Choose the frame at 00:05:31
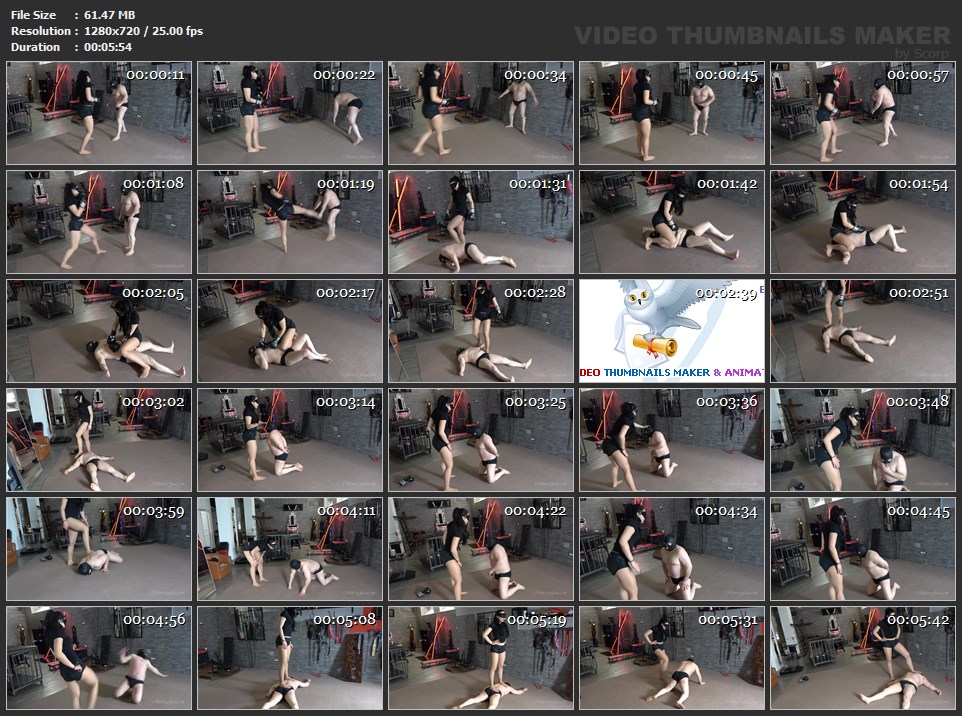 (x=672, y=658)
